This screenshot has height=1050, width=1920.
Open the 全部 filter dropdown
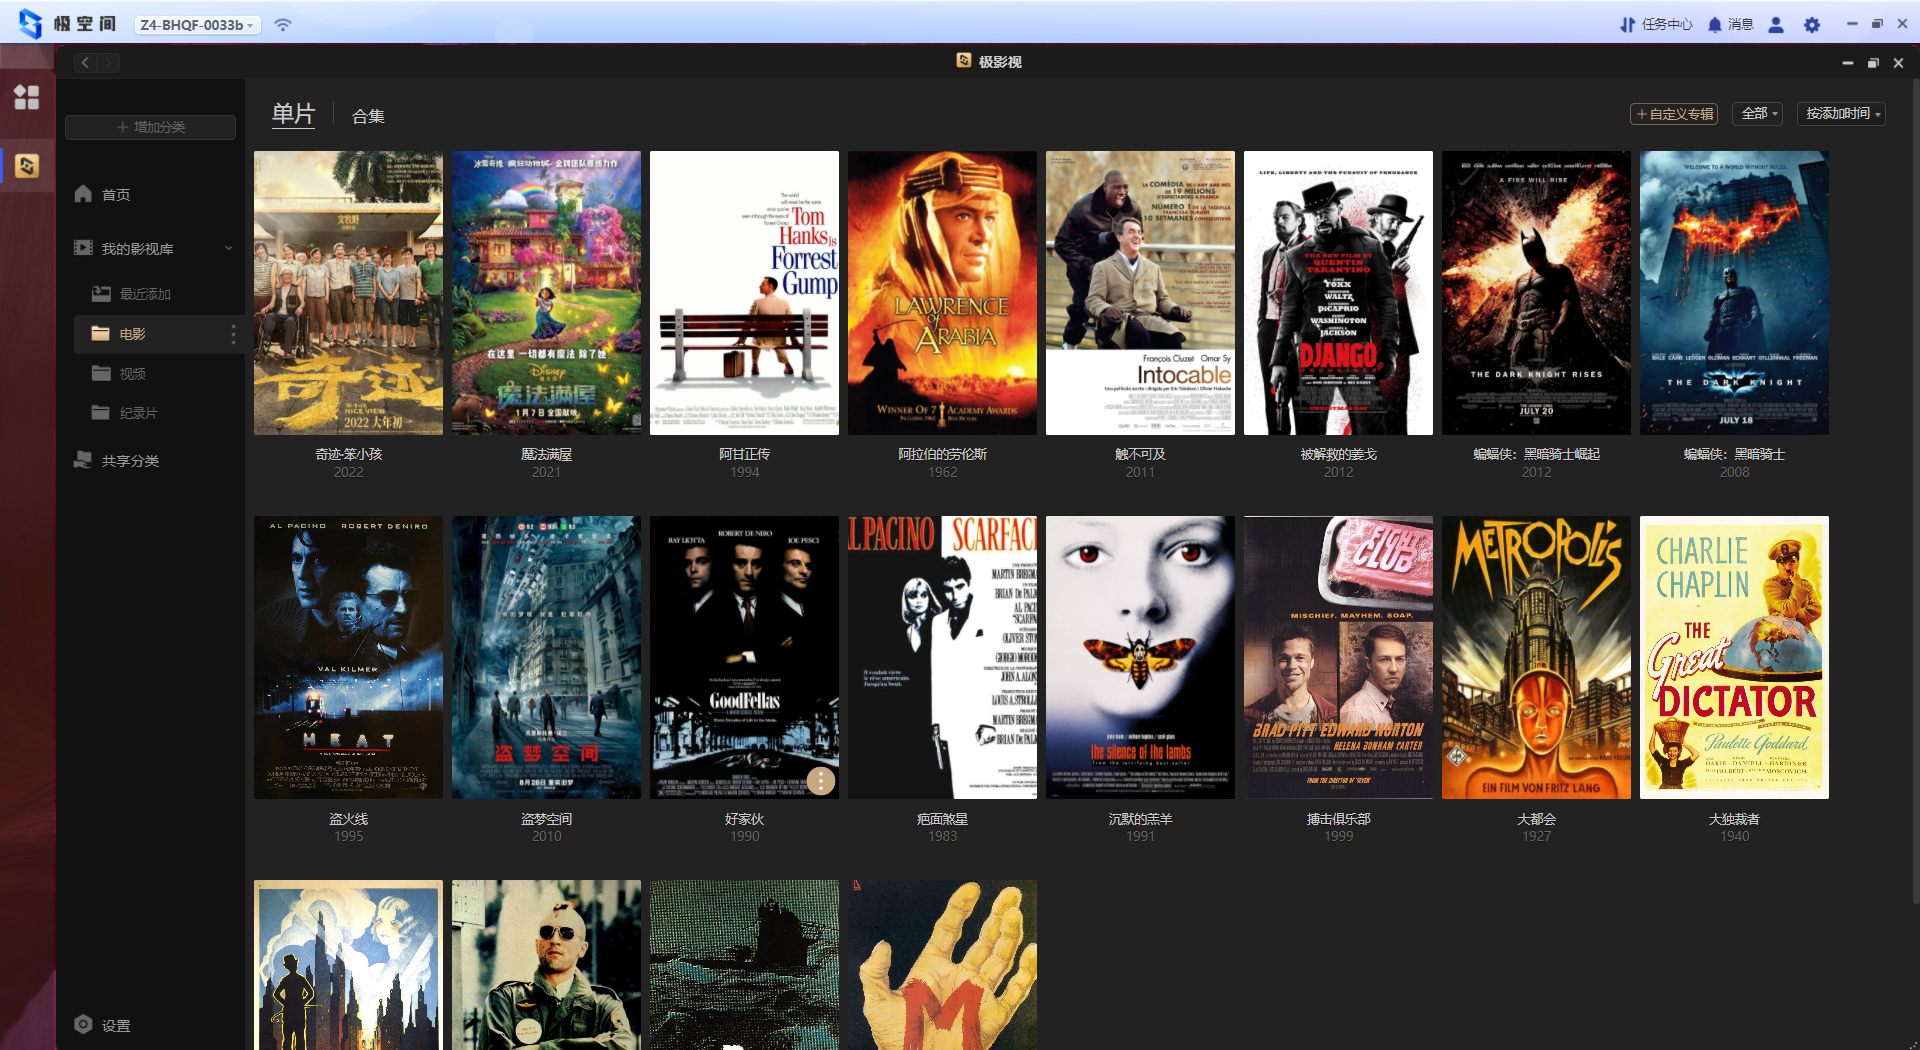(x=1759, y=114)
